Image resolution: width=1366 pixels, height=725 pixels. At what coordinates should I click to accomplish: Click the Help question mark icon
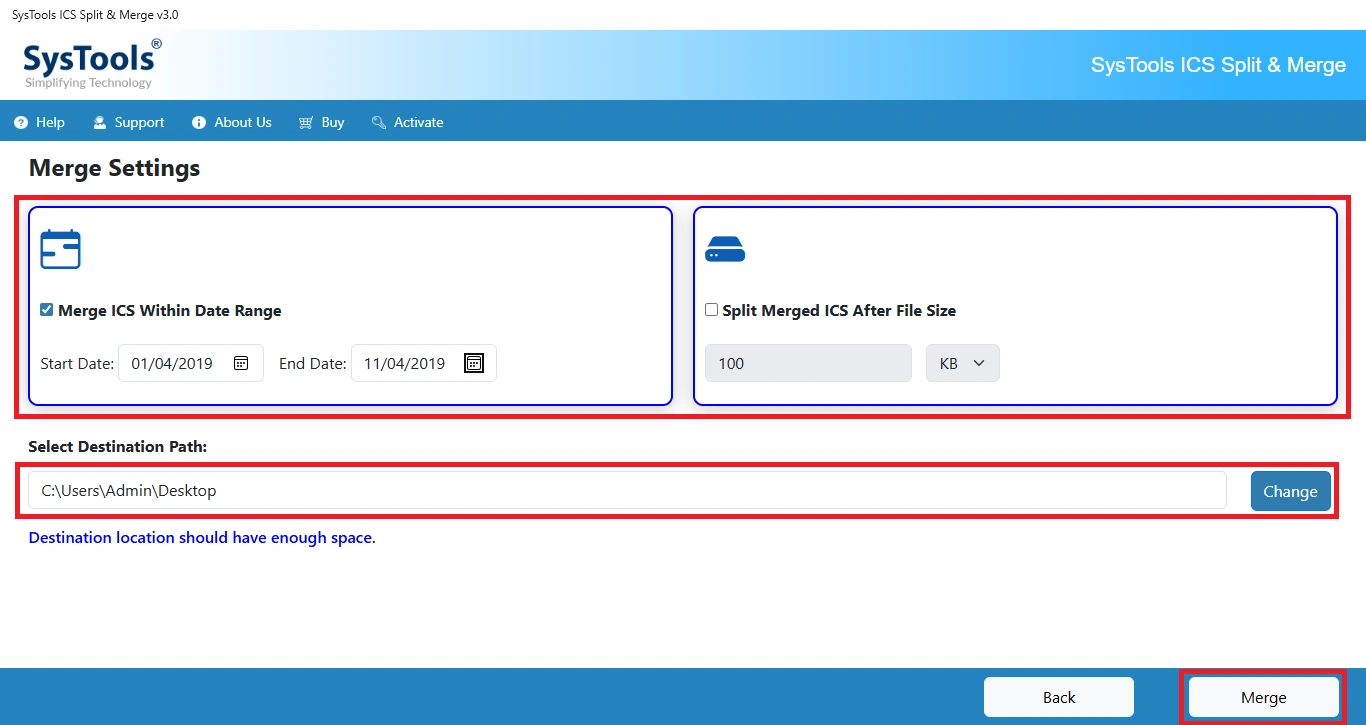tap(21, 122)
